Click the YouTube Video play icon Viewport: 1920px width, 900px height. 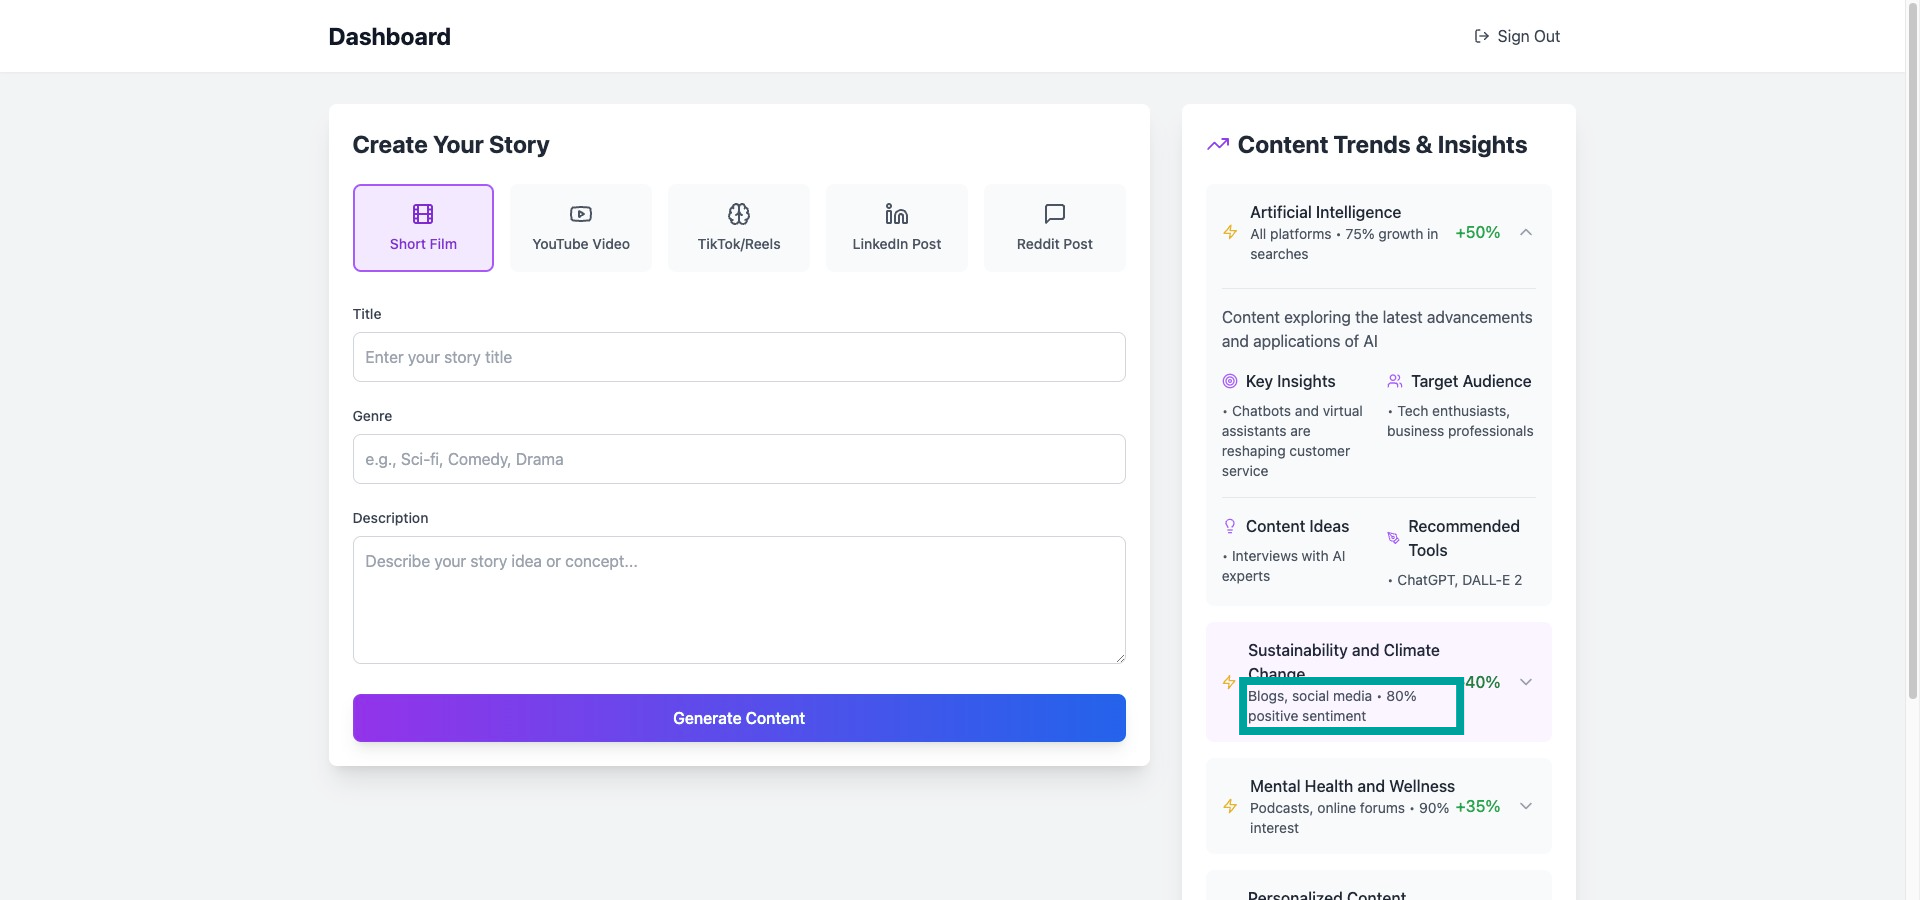[x=581, y=214]
